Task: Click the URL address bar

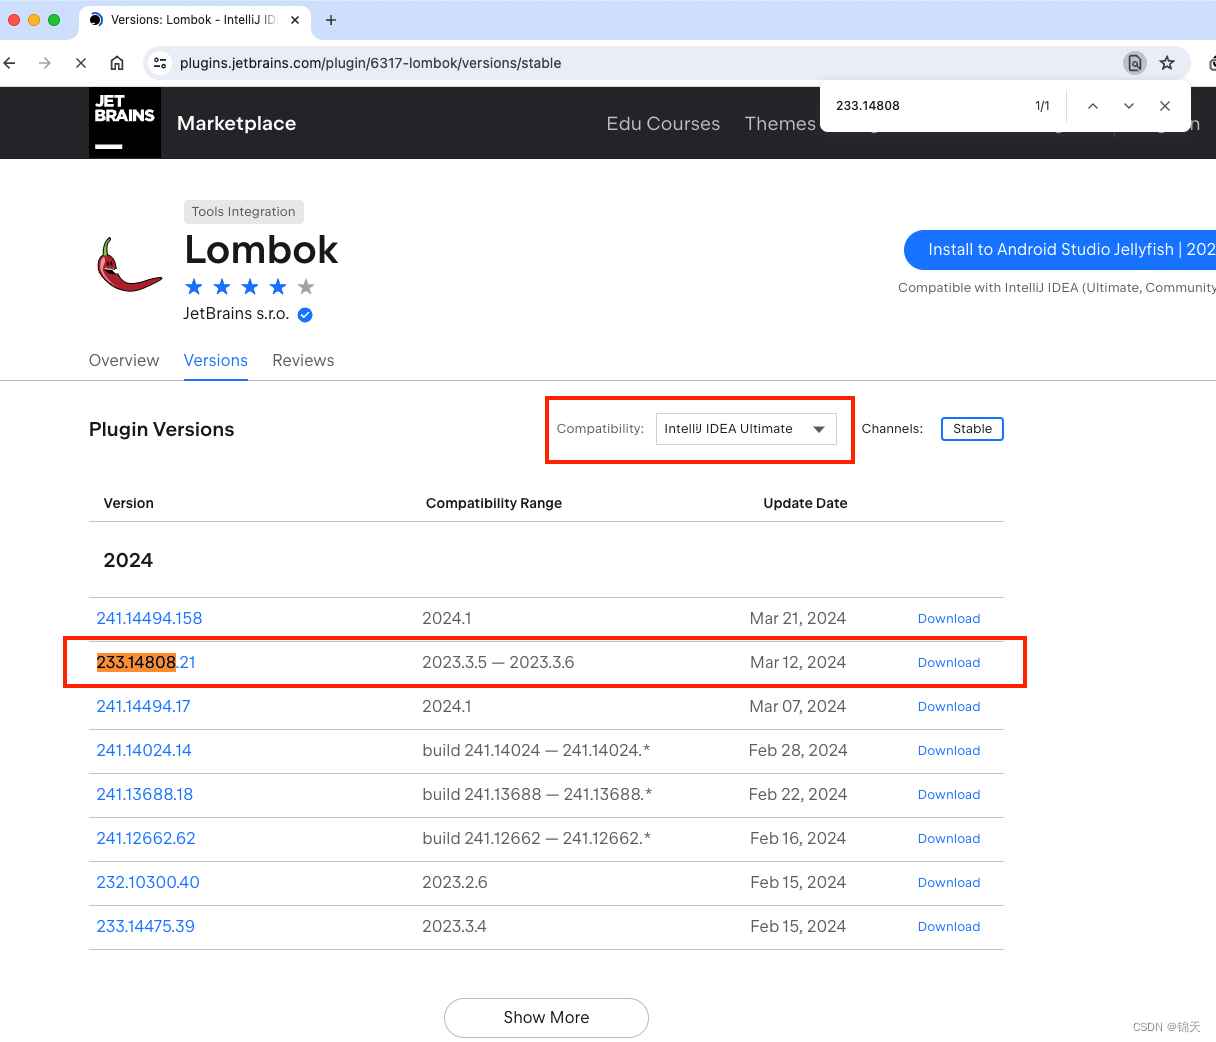Action: [640, 63]
